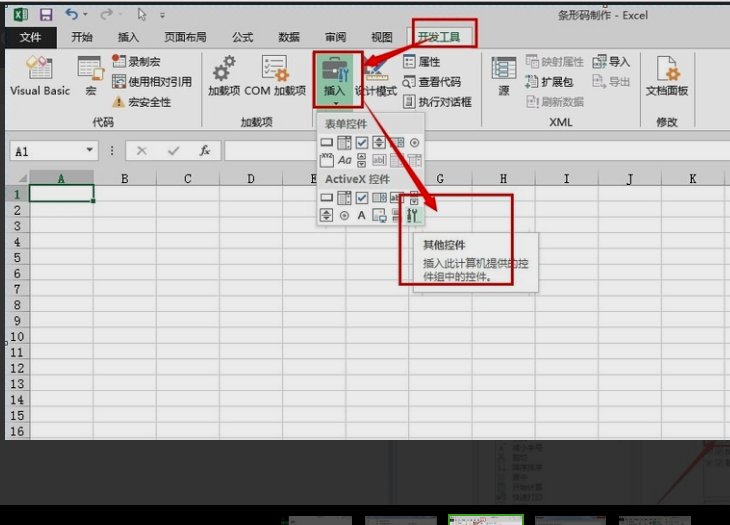730x525 pixels.
Task: Insert ActiveX image control
Action: coord(379,215)
